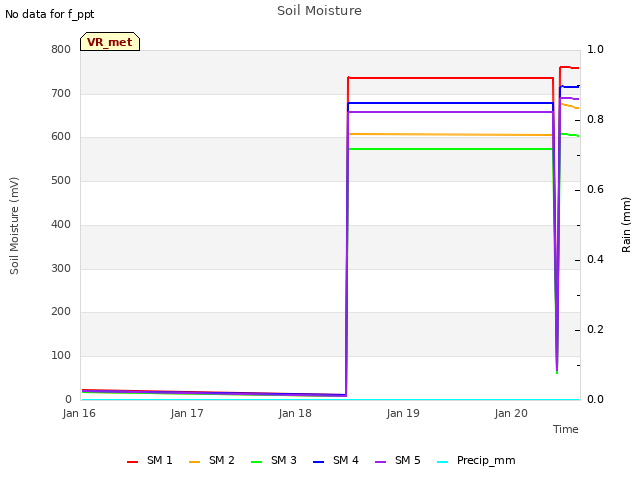Click the orange SM 2 plateau line

pos(451,134)
